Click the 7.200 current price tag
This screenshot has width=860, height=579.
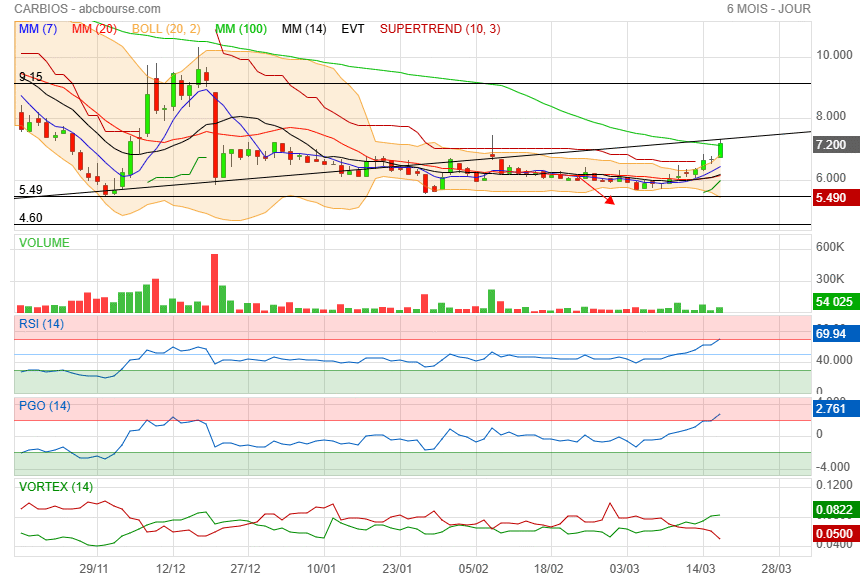click(x=836, y=145)
